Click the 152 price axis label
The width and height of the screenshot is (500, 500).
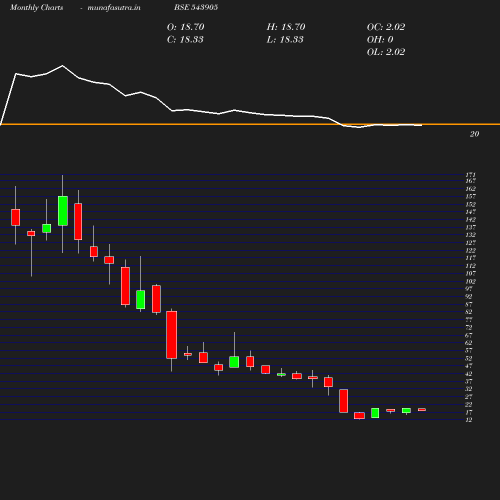coord(471,204)
